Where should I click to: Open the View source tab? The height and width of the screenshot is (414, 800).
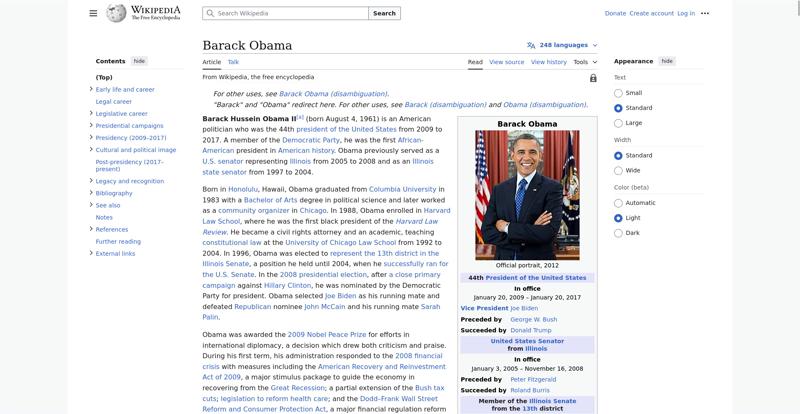pyautogui.click(x=506, y=62)
